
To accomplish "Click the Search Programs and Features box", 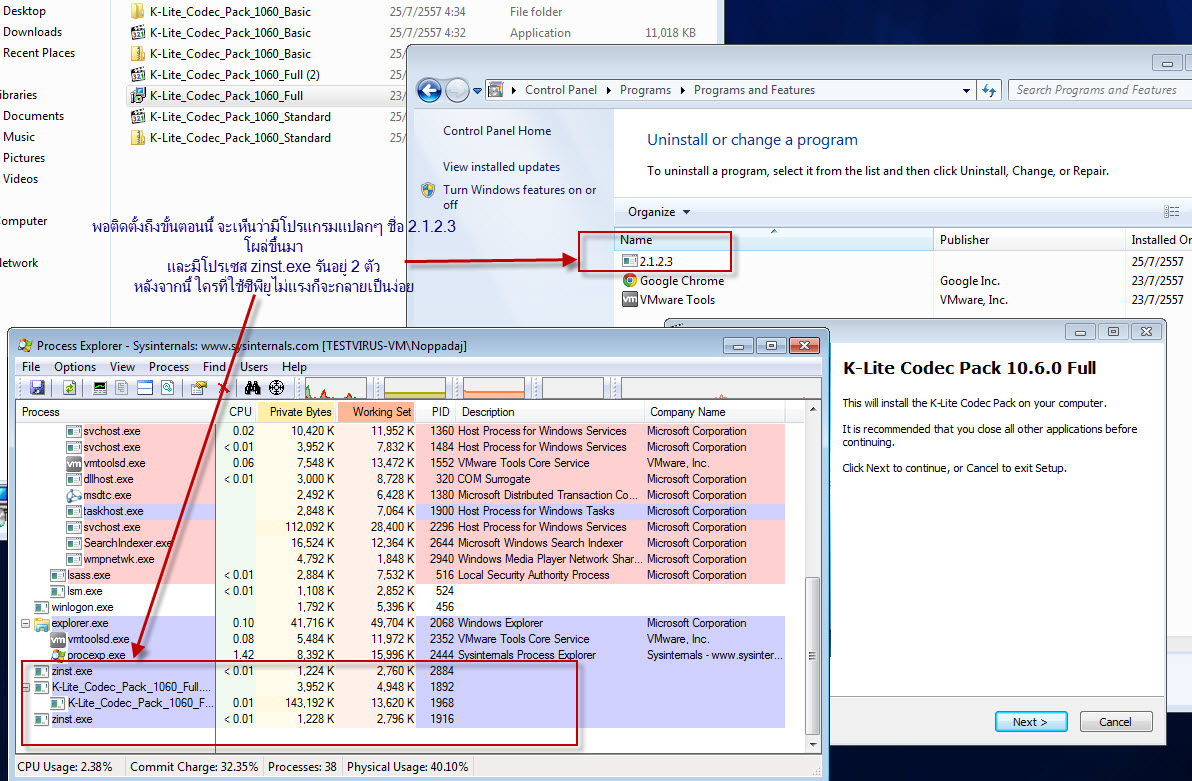I will coord(1096,90).
